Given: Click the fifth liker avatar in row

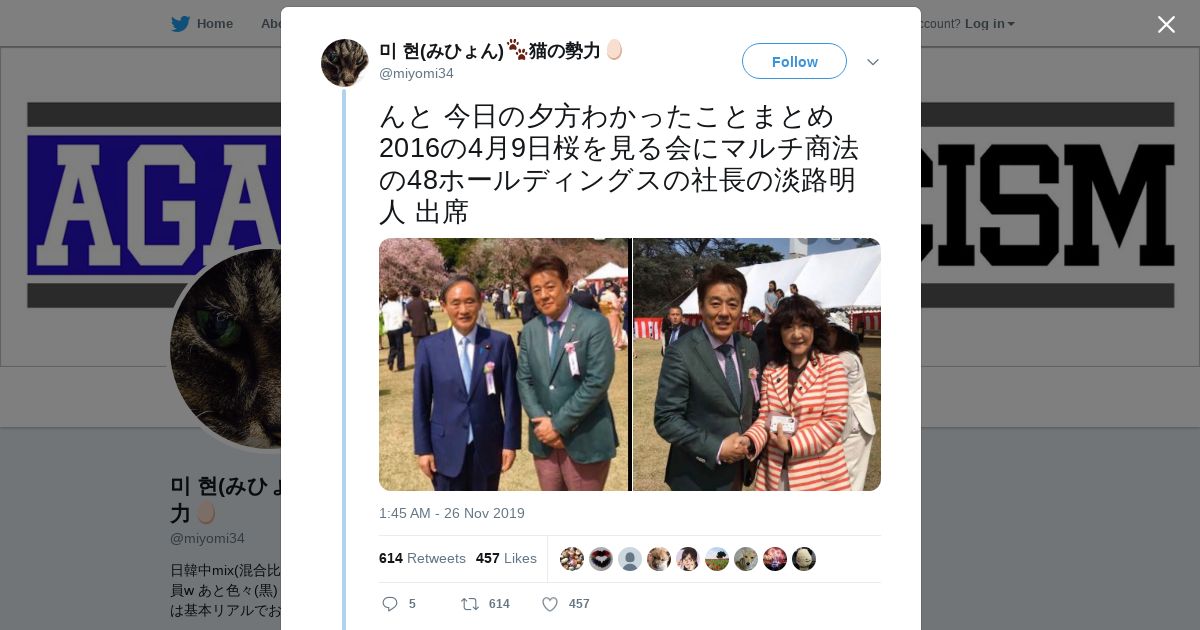Looking at the screenshot, I should pos(688,559).
